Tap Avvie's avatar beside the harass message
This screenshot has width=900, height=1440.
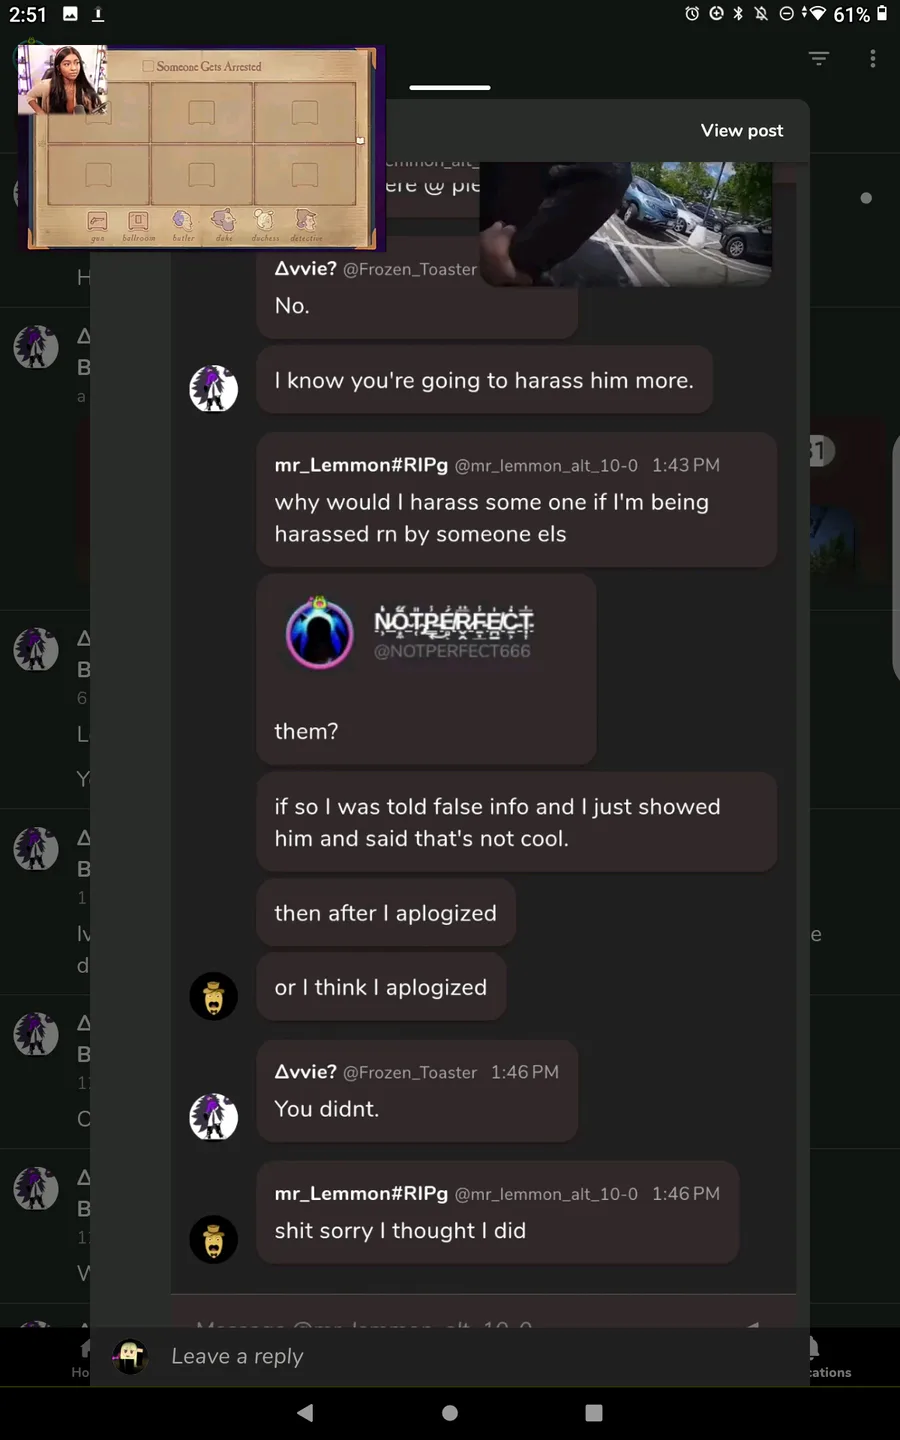(x=214, y=389)
